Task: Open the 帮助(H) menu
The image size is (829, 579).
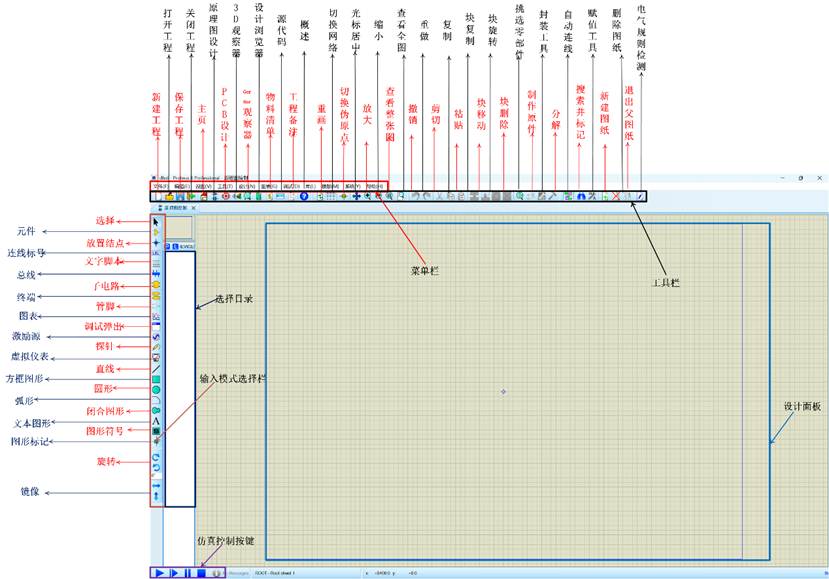Action: tap(374, 186)
